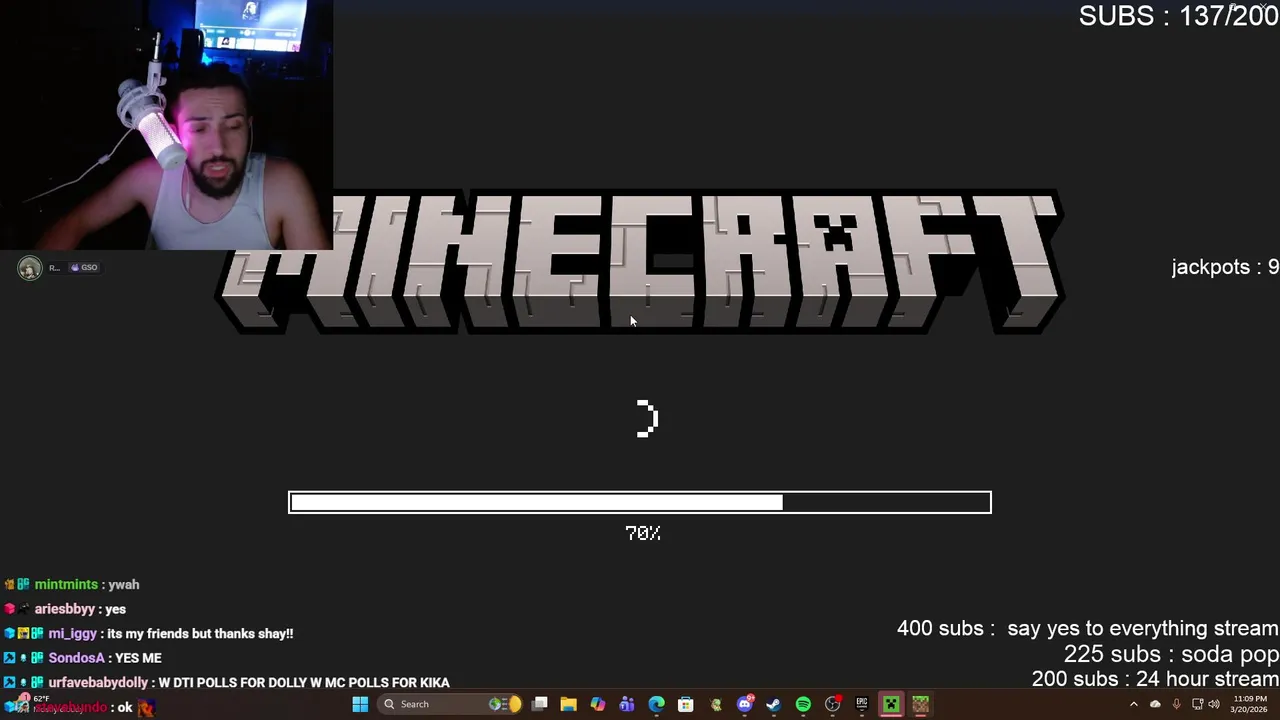Viewport: 1280px width, 720px height.
Task: Open Epic Games Launcher taskbar icon
Action: pos(861,704)
